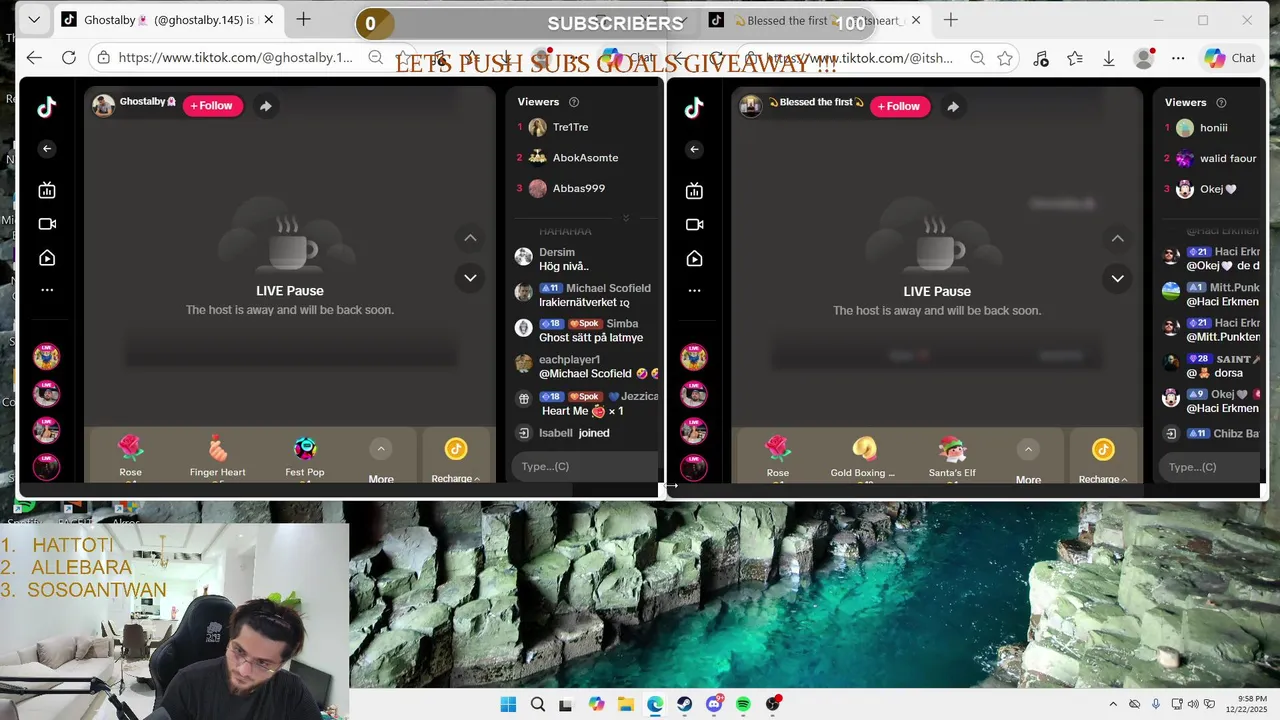Click the TikTok logo in Ghostalby window

pos(47,108)
